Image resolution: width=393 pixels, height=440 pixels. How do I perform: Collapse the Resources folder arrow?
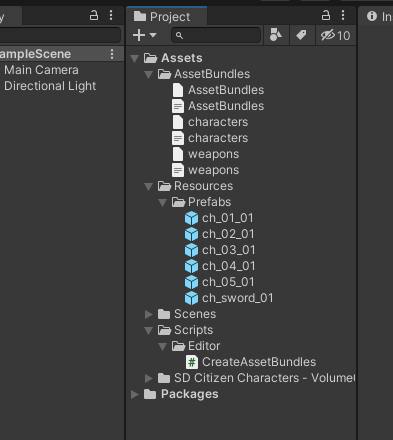[x=149, y=187]
